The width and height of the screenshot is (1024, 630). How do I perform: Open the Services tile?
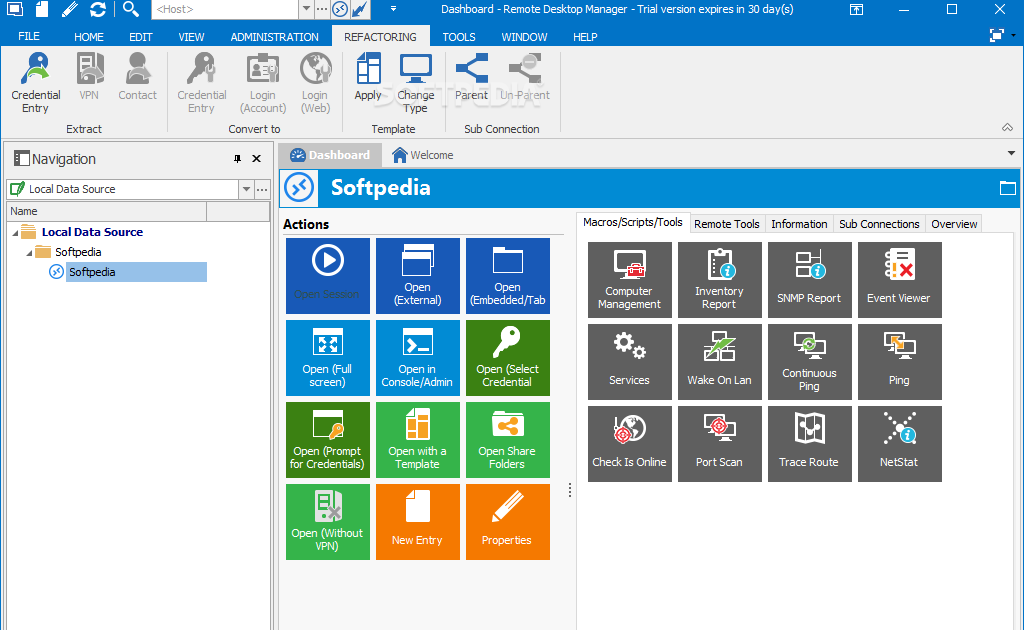click(x=630, y=362)
